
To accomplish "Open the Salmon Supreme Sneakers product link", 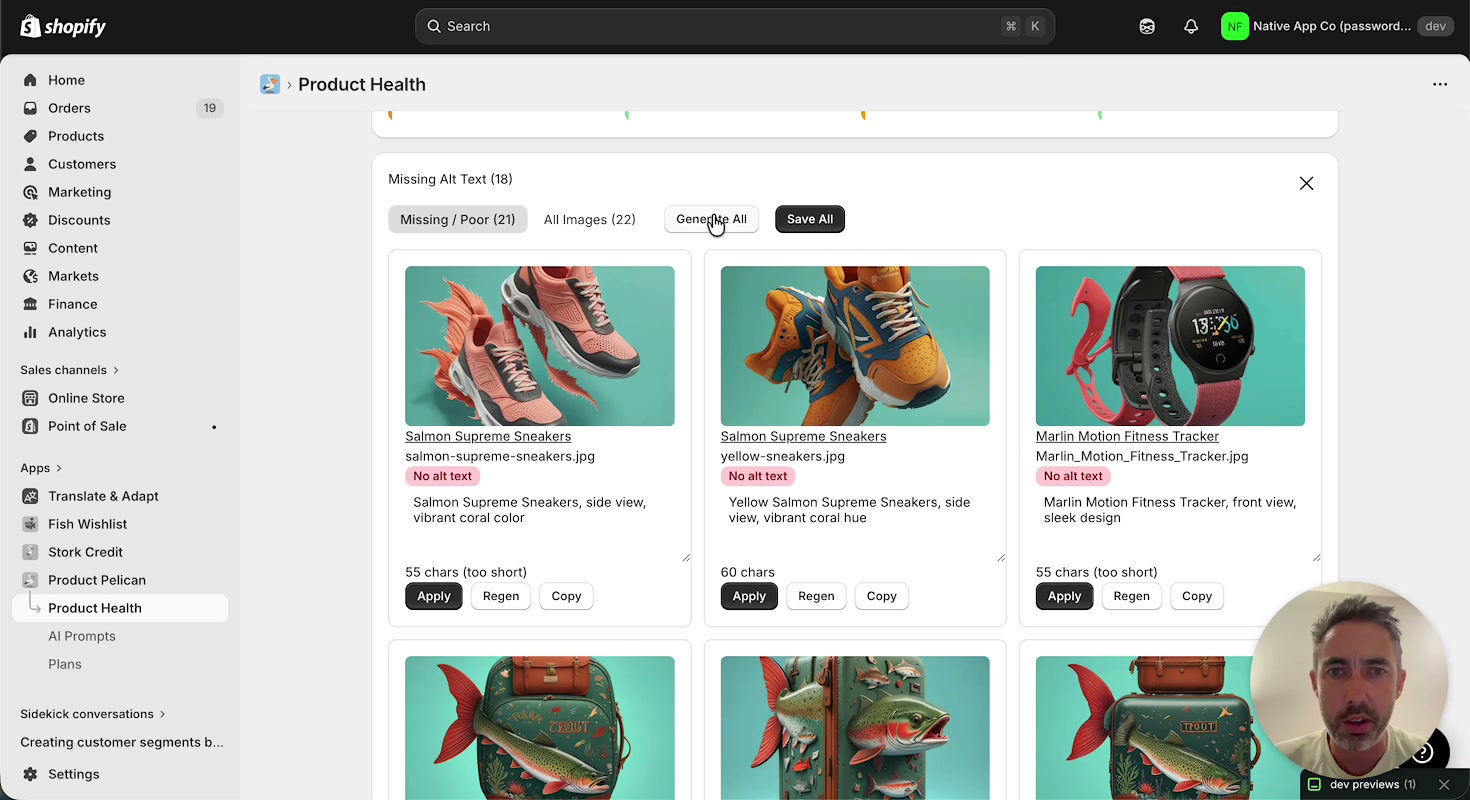I will (487, 436).
